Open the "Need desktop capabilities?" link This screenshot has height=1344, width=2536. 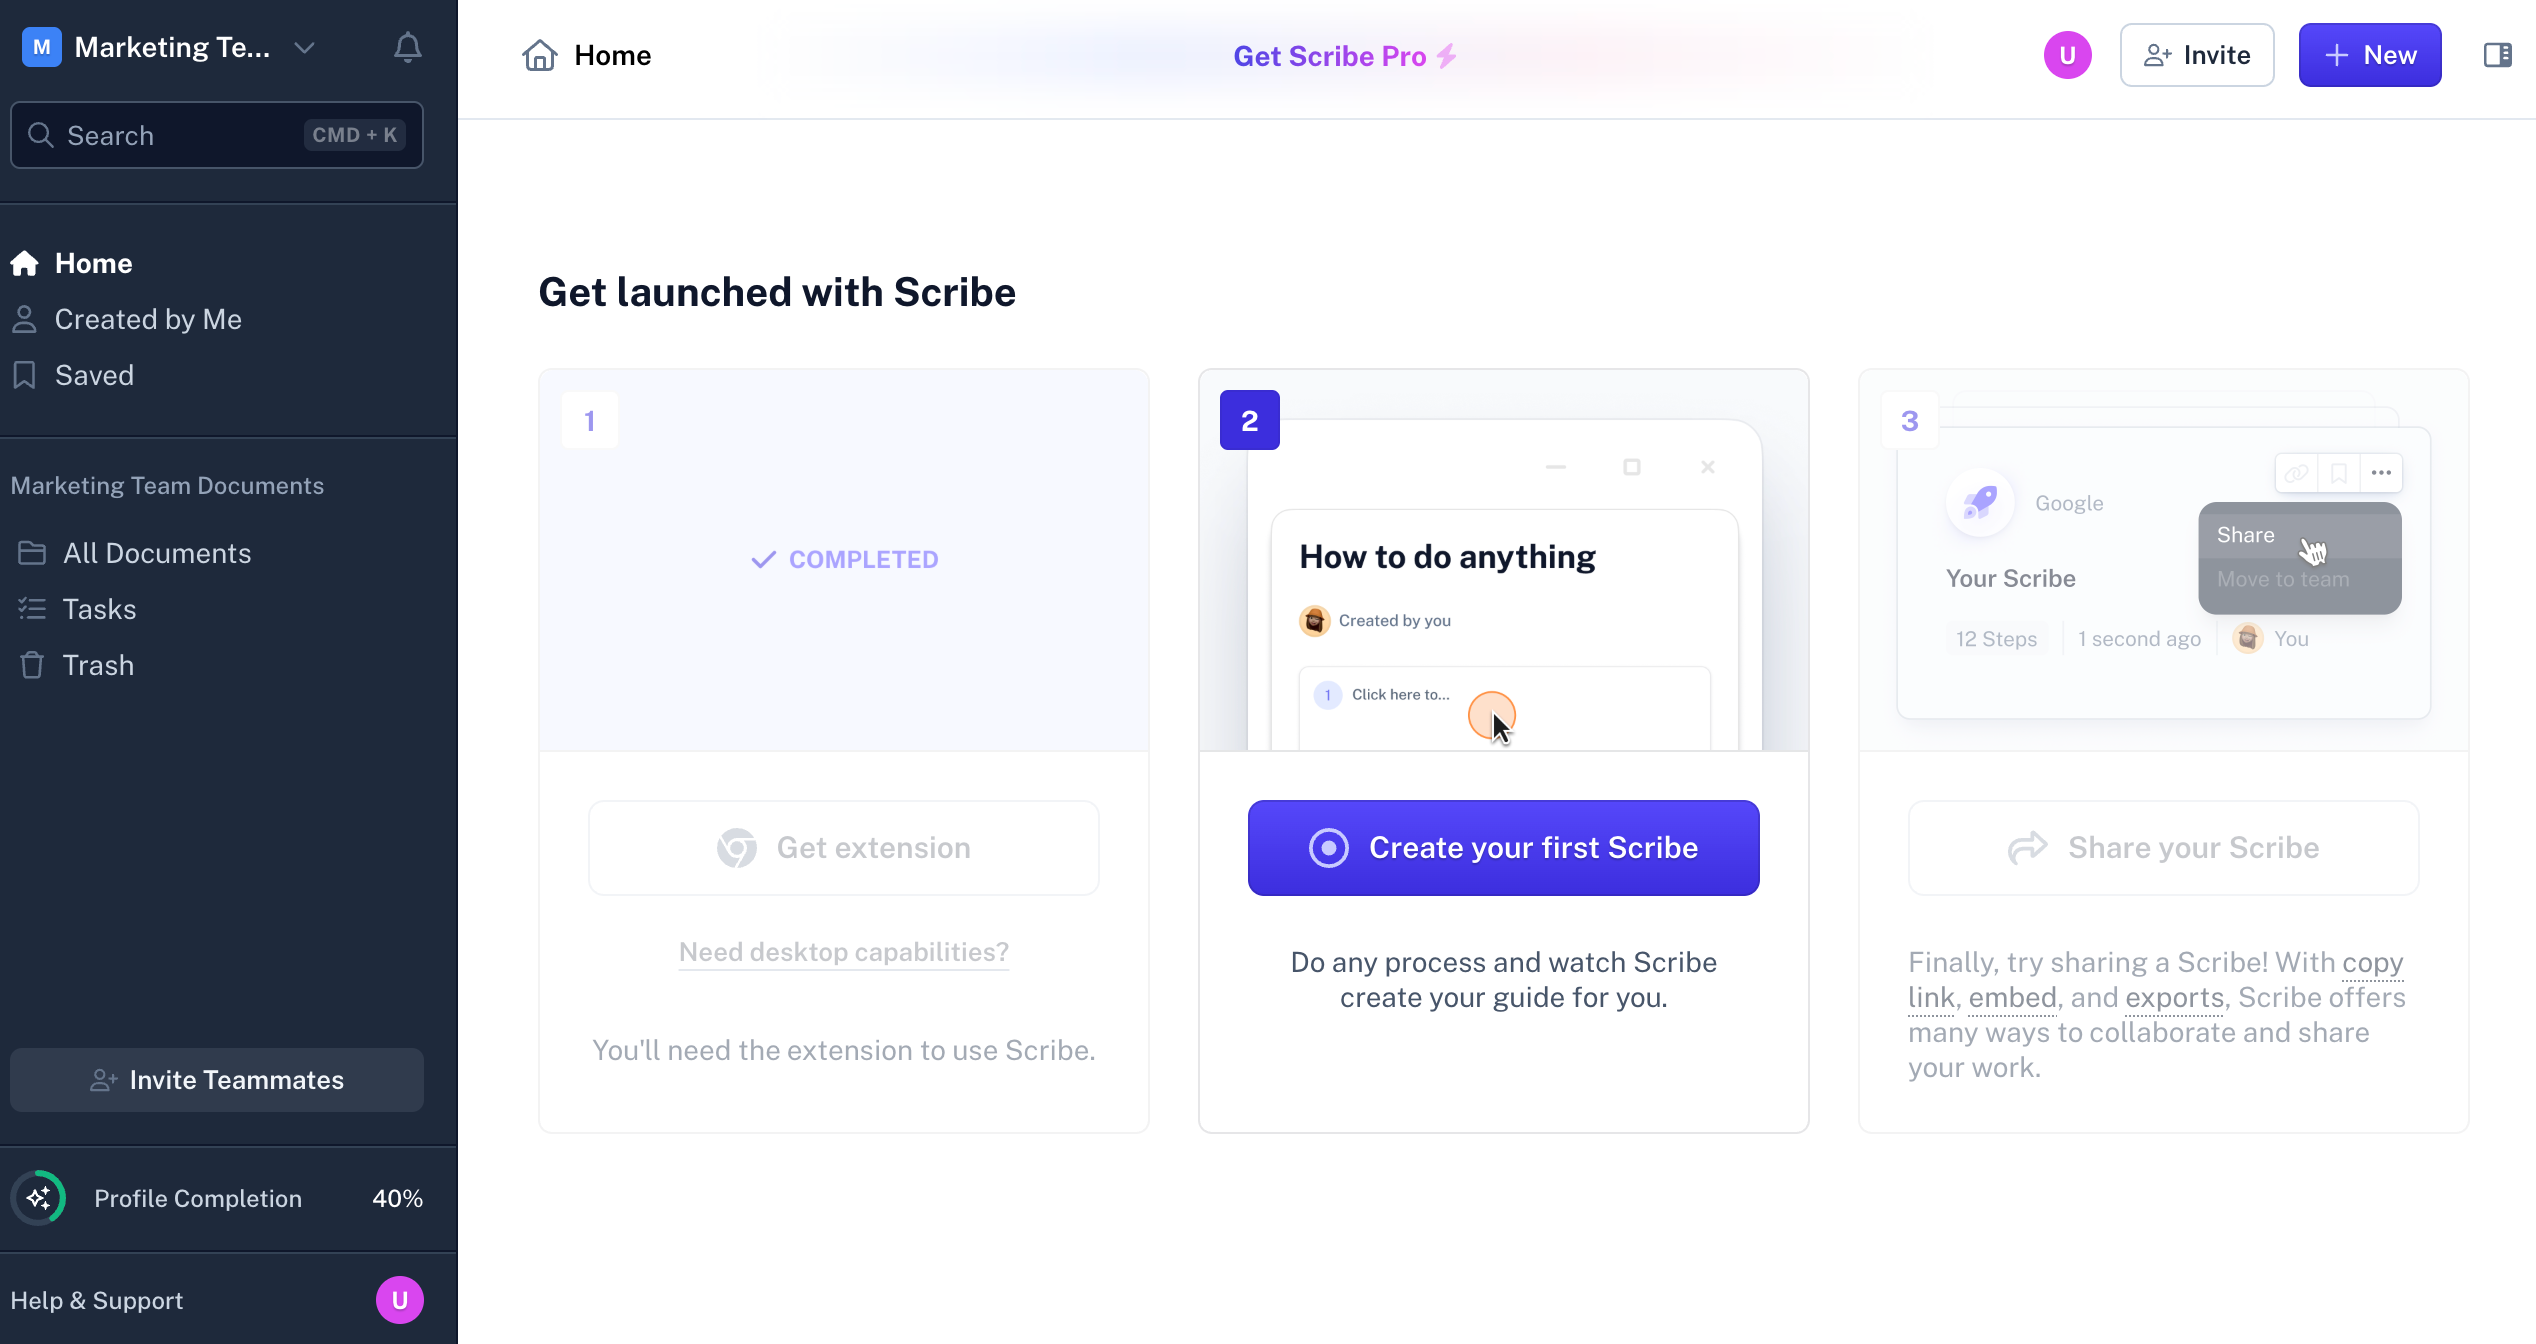[x=843, y=952]
